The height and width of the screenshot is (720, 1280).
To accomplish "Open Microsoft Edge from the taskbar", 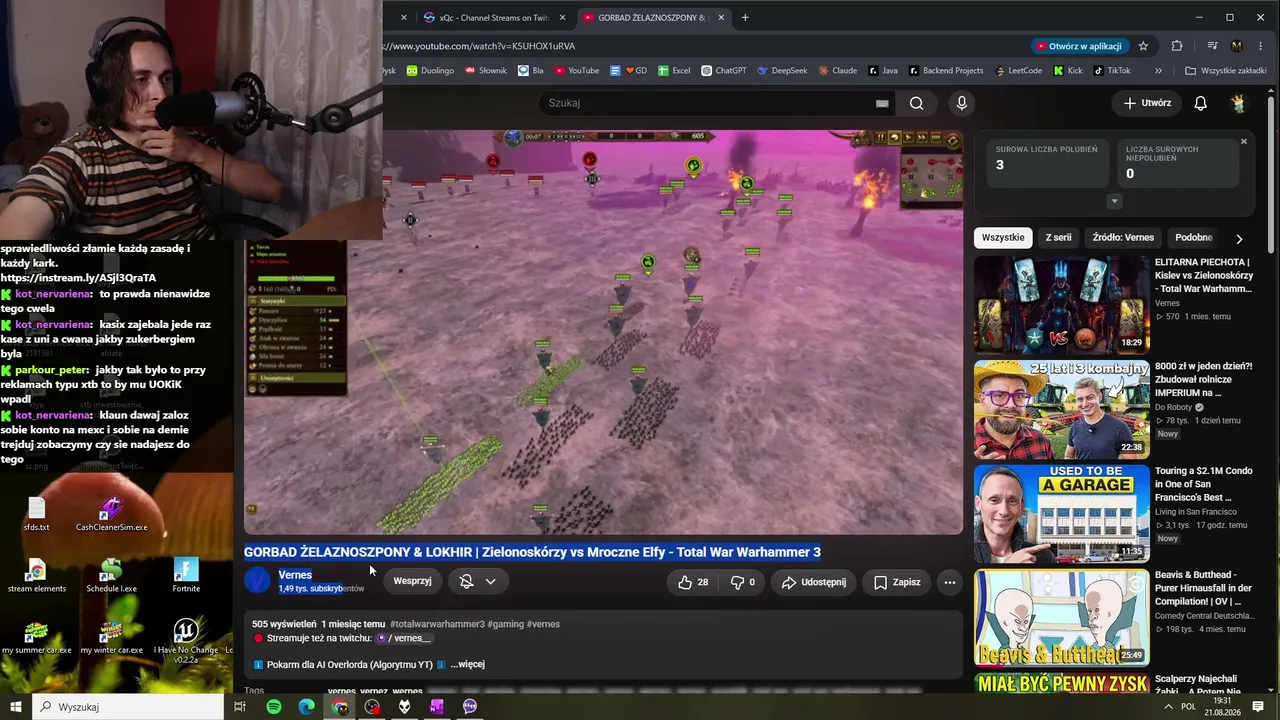I will click(307, 707).
